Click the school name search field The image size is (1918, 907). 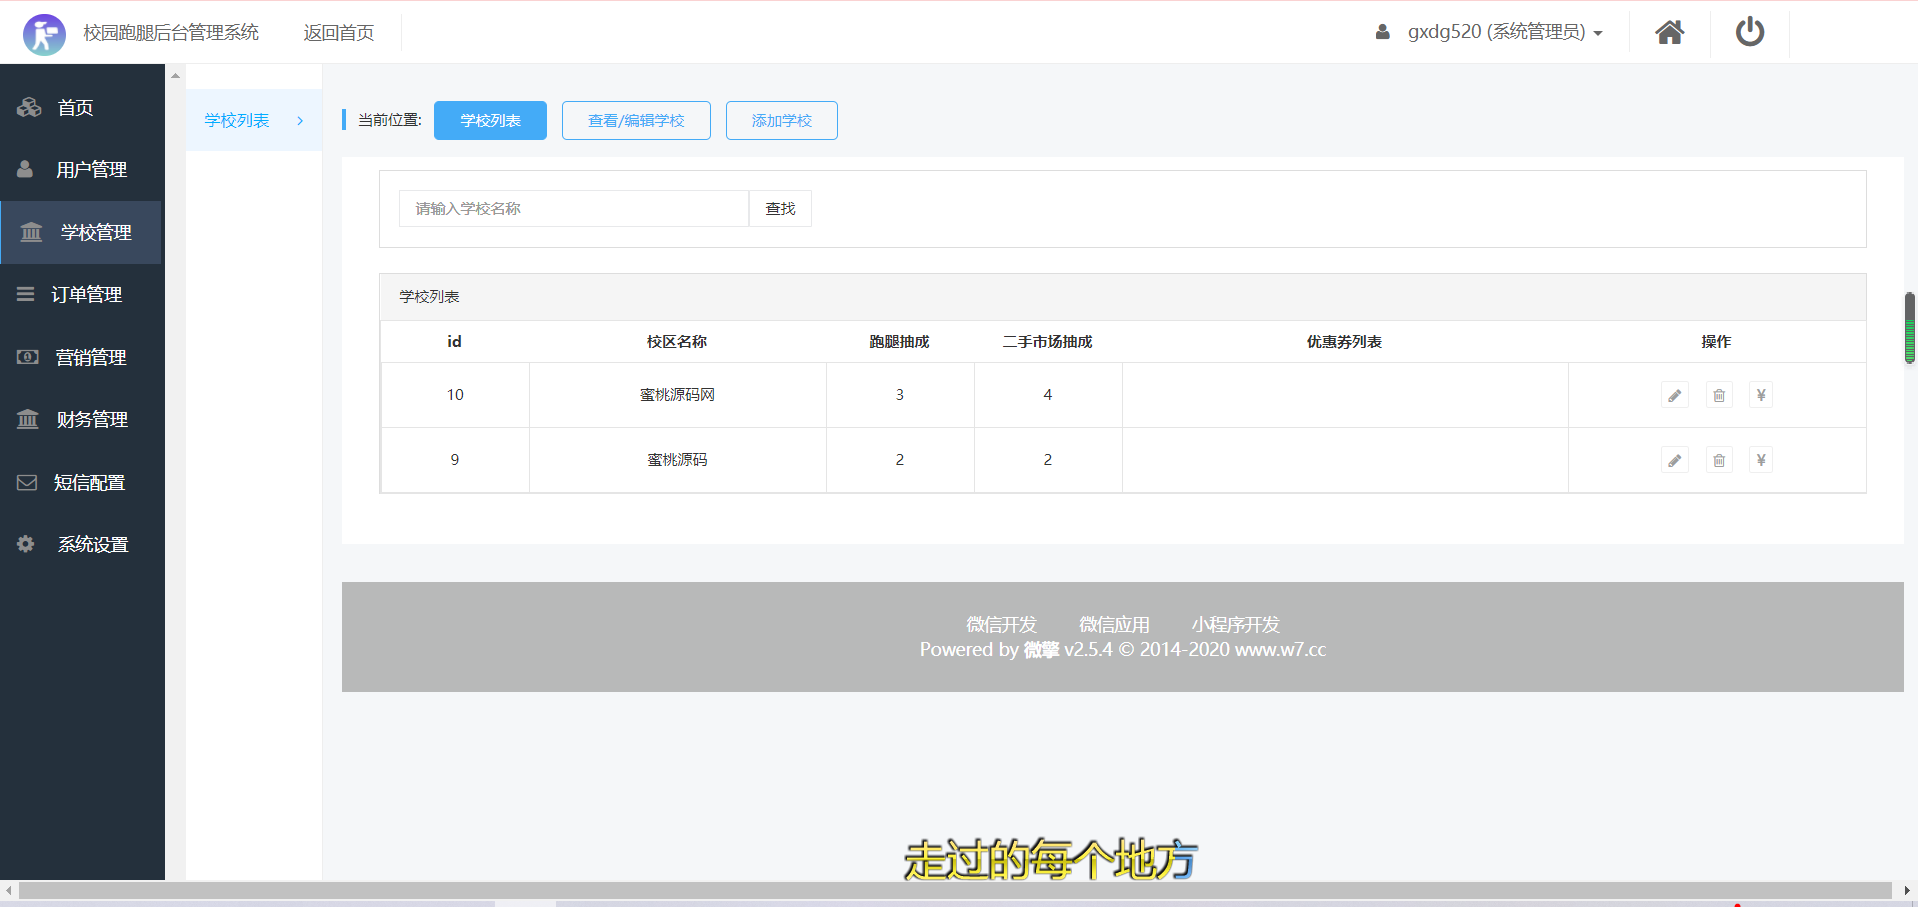pyautogui.click(x=573, y=209)
